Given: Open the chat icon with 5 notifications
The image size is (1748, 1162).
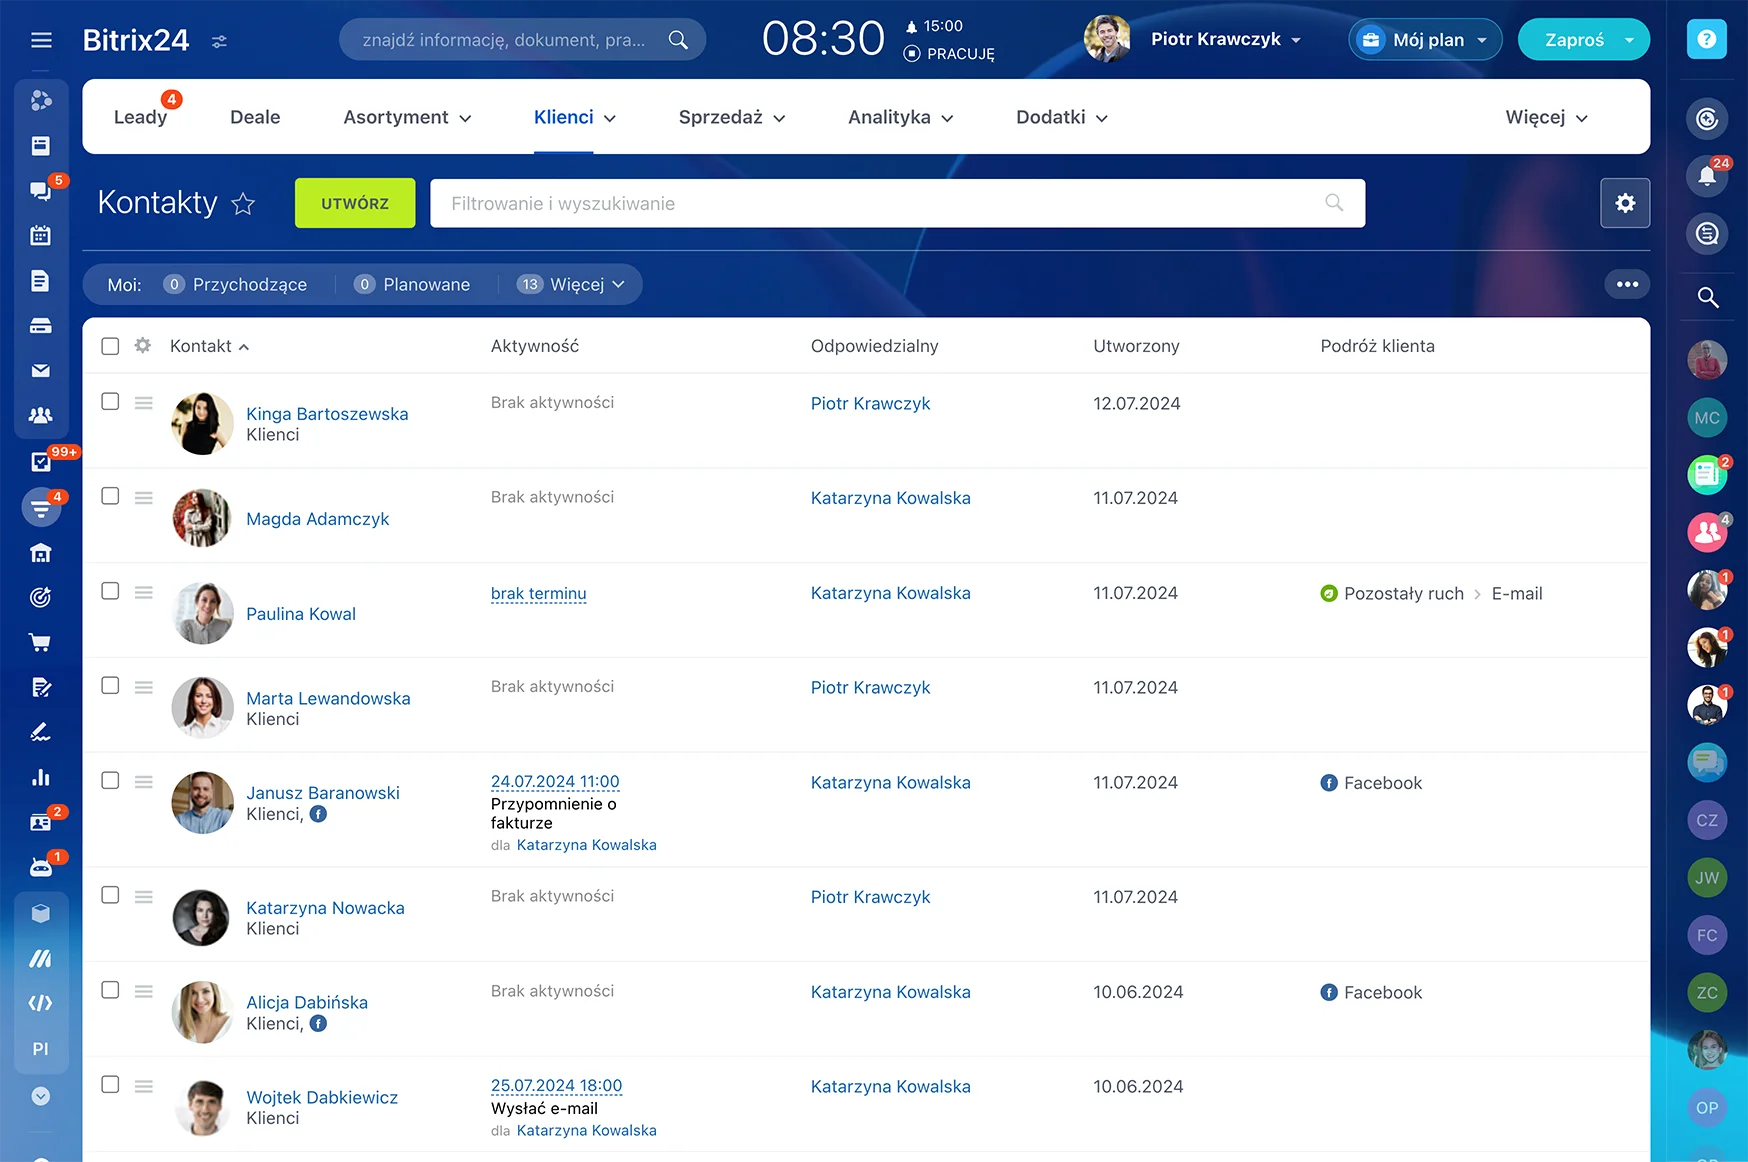Looking at the screenshot, I should [x=41, y=191].
